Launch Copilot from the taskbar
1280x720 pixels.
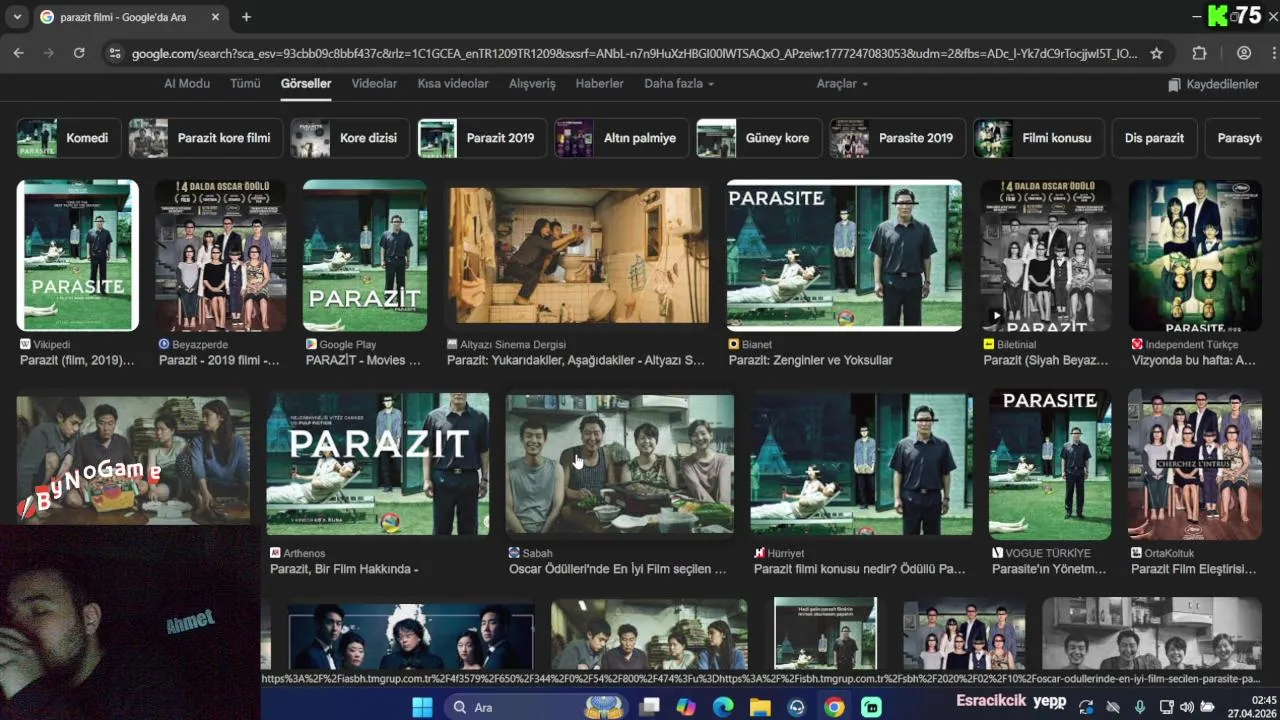coord(686,707)
